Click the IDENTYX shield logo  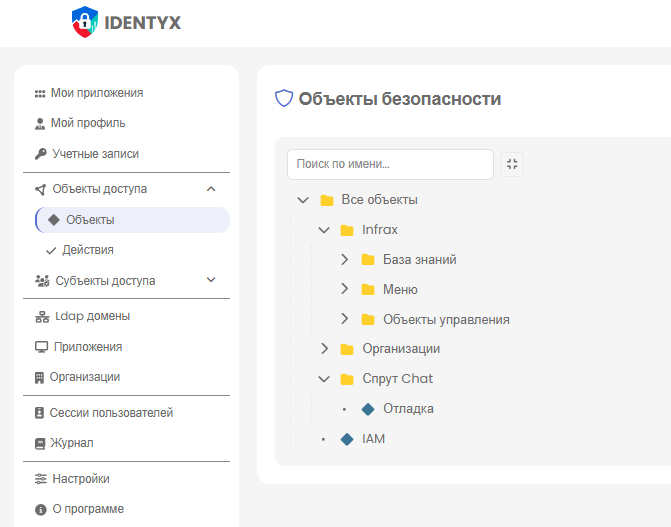tap(86, 22)
